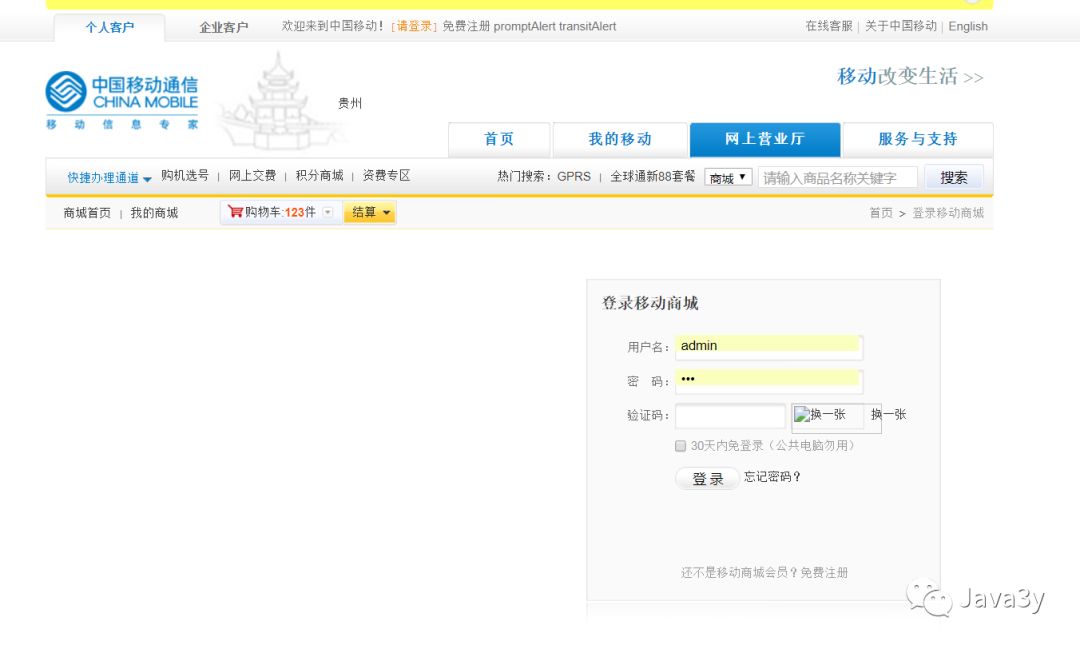1080x649 pixels.
Task: Open the 商城 search scope dropdown
Action: (727, 178)
